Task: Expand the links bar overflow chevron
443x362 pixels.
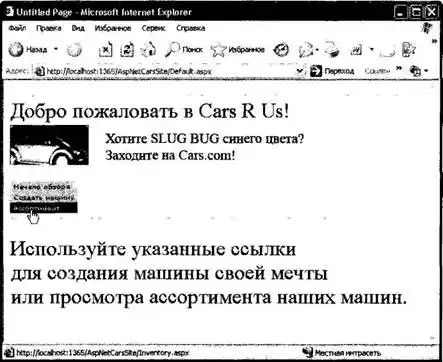Action: pos(399,68)
